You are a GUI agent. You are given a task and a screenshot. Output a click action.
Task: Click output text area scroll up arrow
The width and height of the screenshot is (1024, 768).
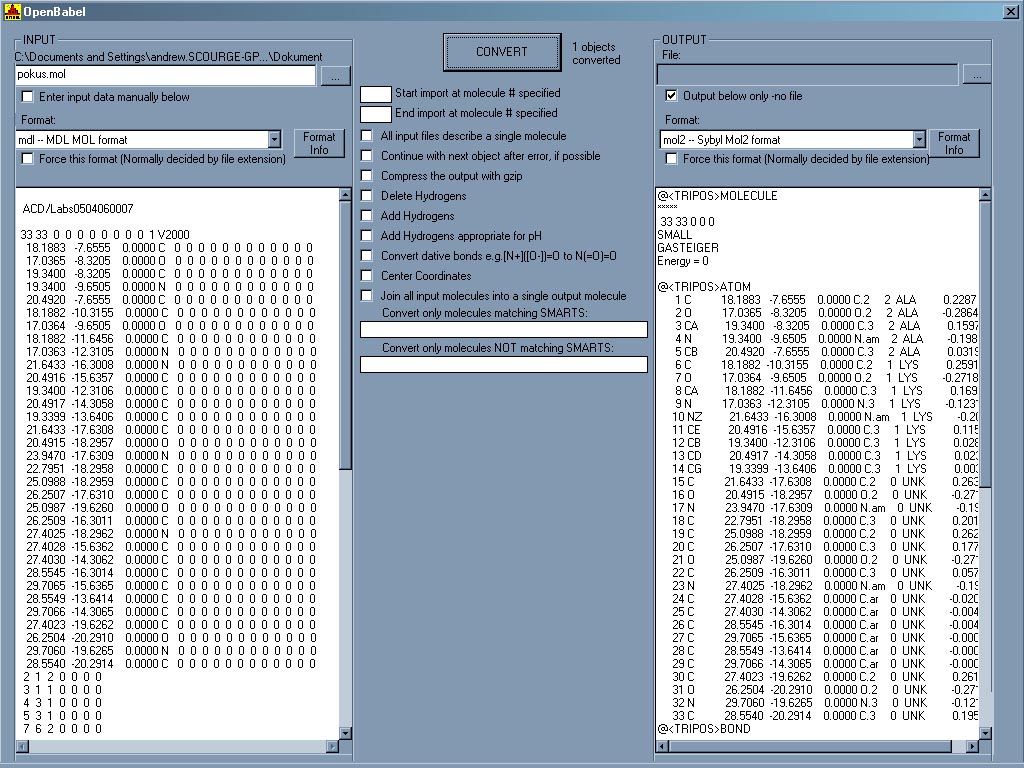click(x=985, y=195)
